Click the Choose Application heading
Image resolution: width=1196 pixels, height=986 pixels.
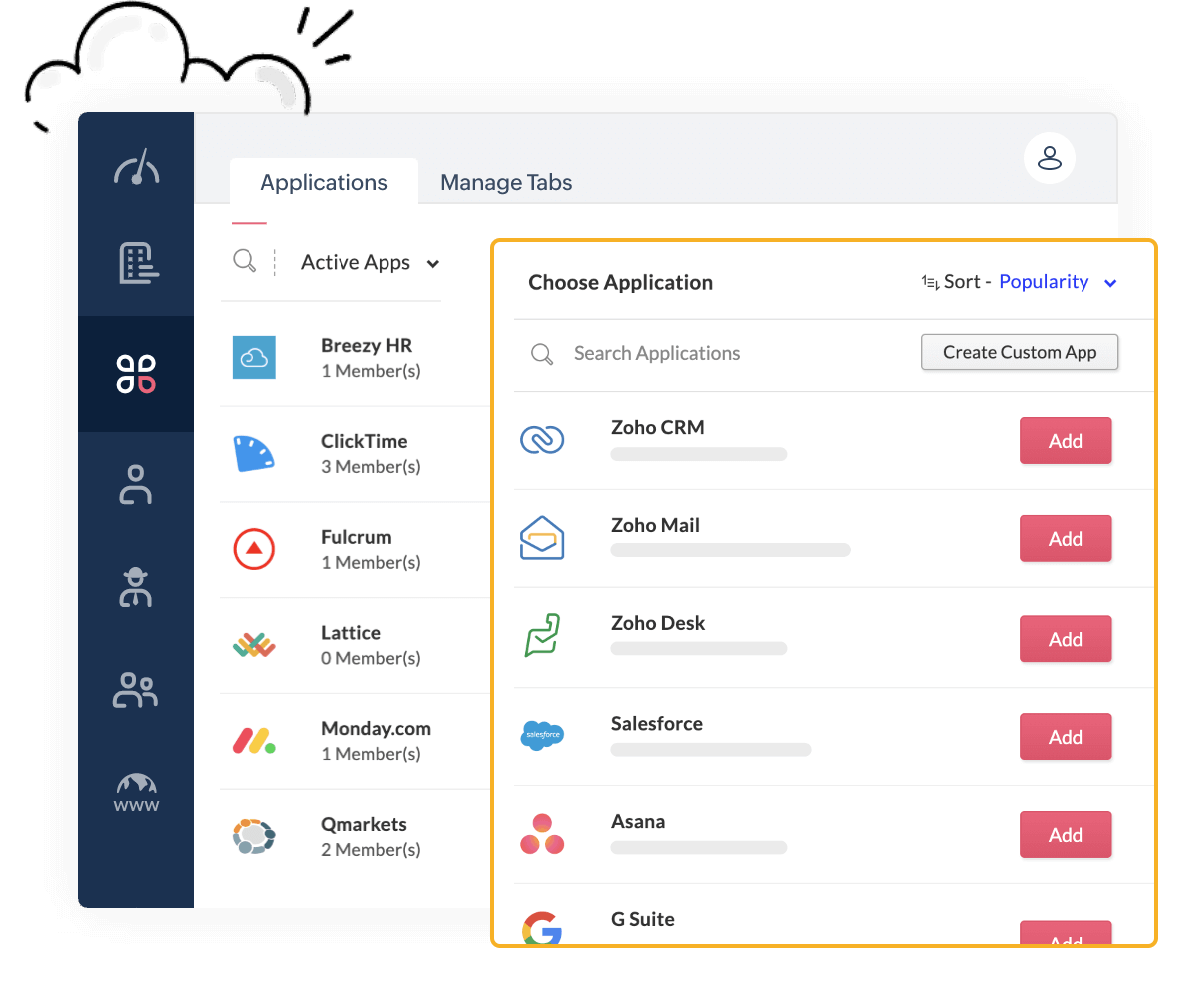coord(620,282)
